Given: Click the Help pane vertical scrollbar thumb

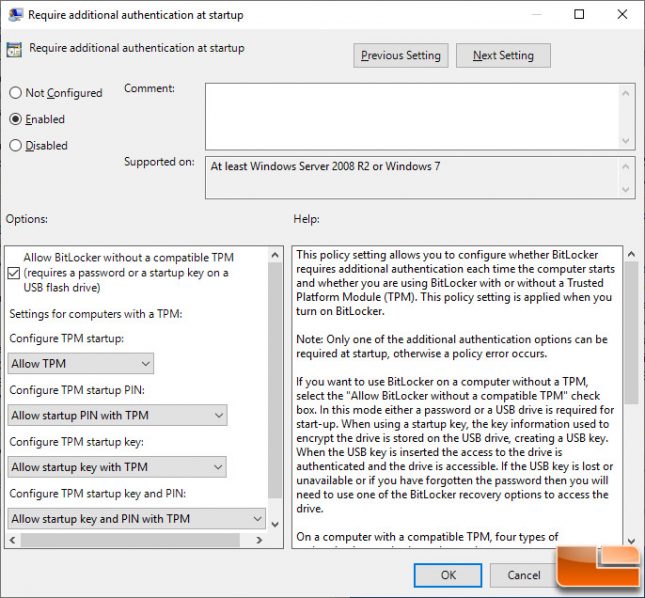Looking at the screenshot, I should pyautogui.click(x=631, y=333).
